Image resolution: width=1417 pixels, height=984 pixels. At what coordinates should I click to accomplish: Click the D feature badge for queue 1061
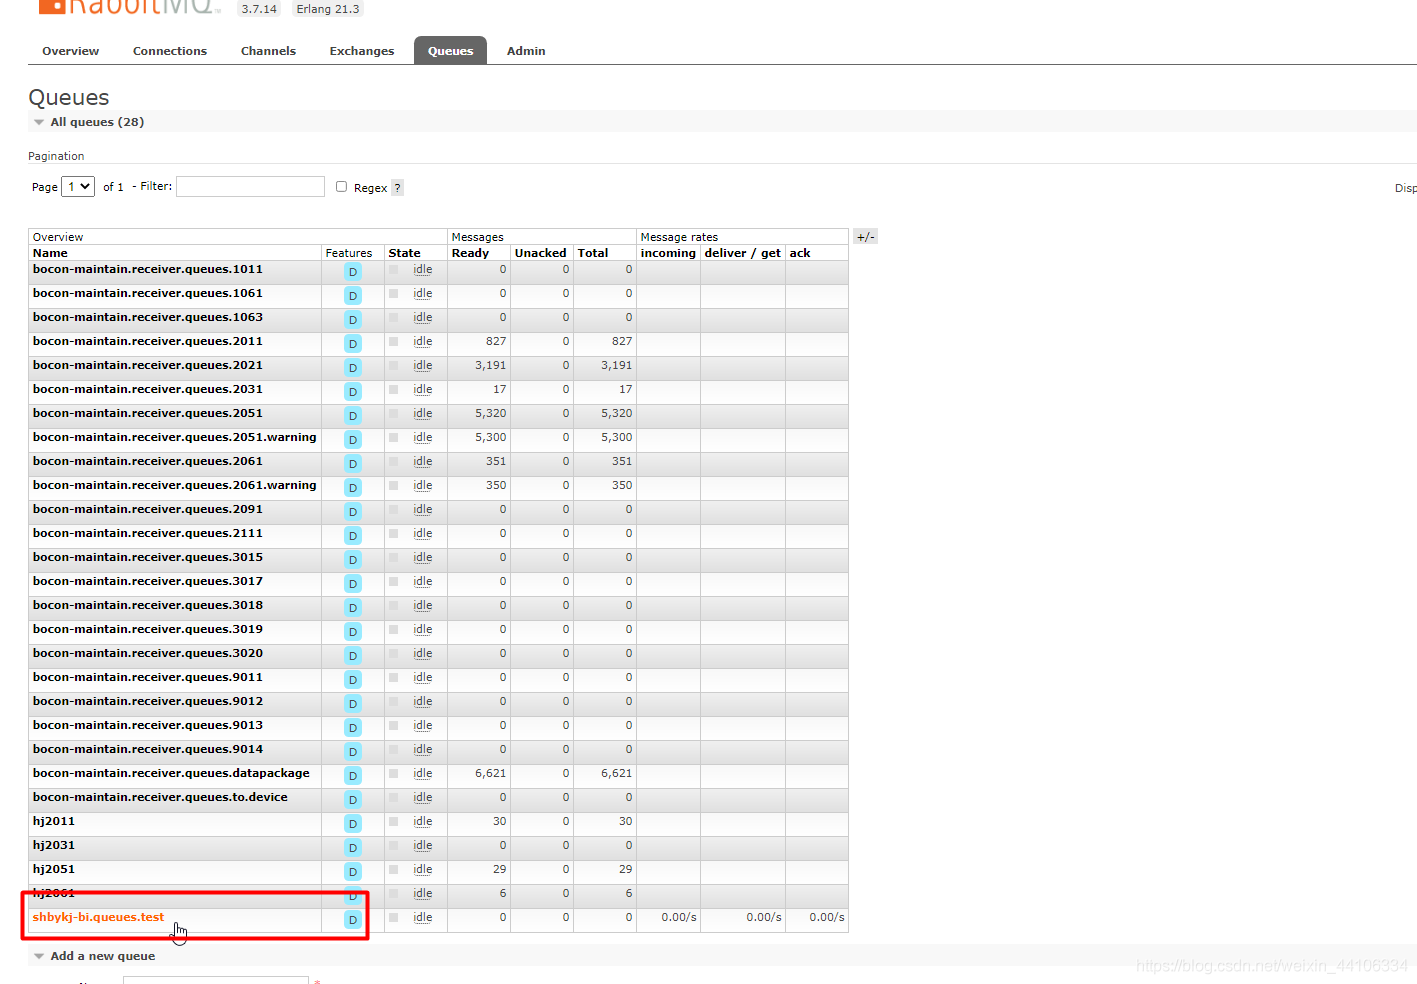pos(353,296)
